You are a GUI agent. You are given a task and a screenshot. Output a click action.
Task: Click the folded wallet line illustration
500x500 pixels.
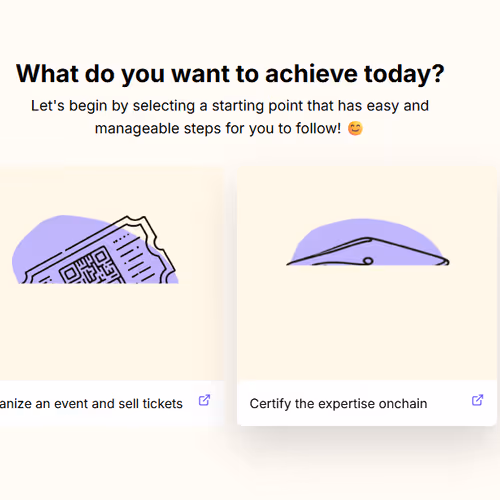[x=368, y=252]
